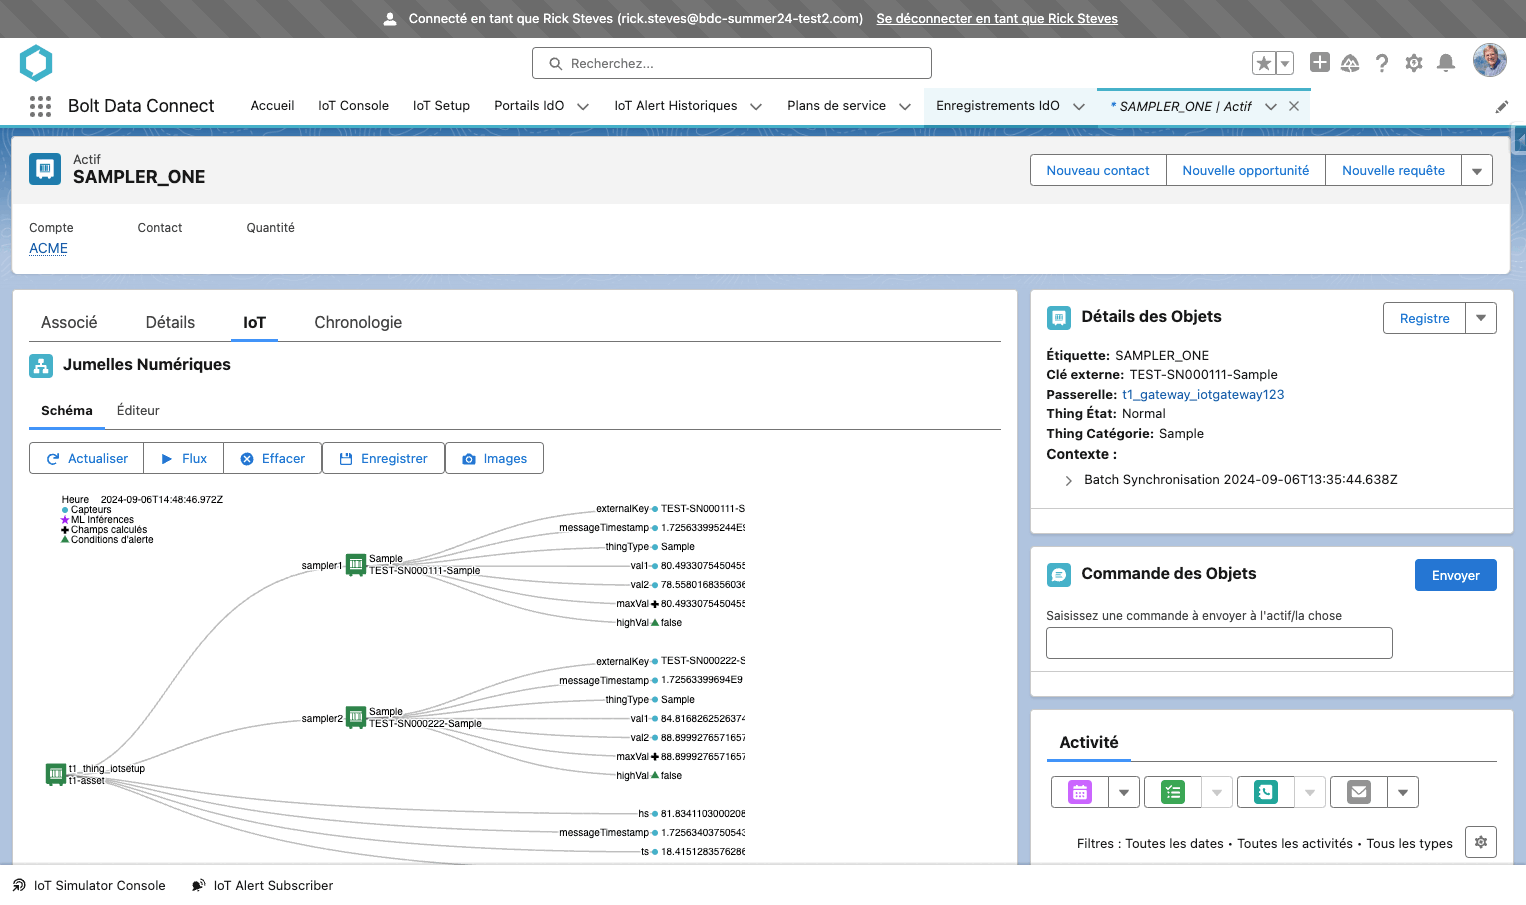Expand IoT Alert Historiques chevron
This screenshot has height=905, width=1526.
click(756, 106)
